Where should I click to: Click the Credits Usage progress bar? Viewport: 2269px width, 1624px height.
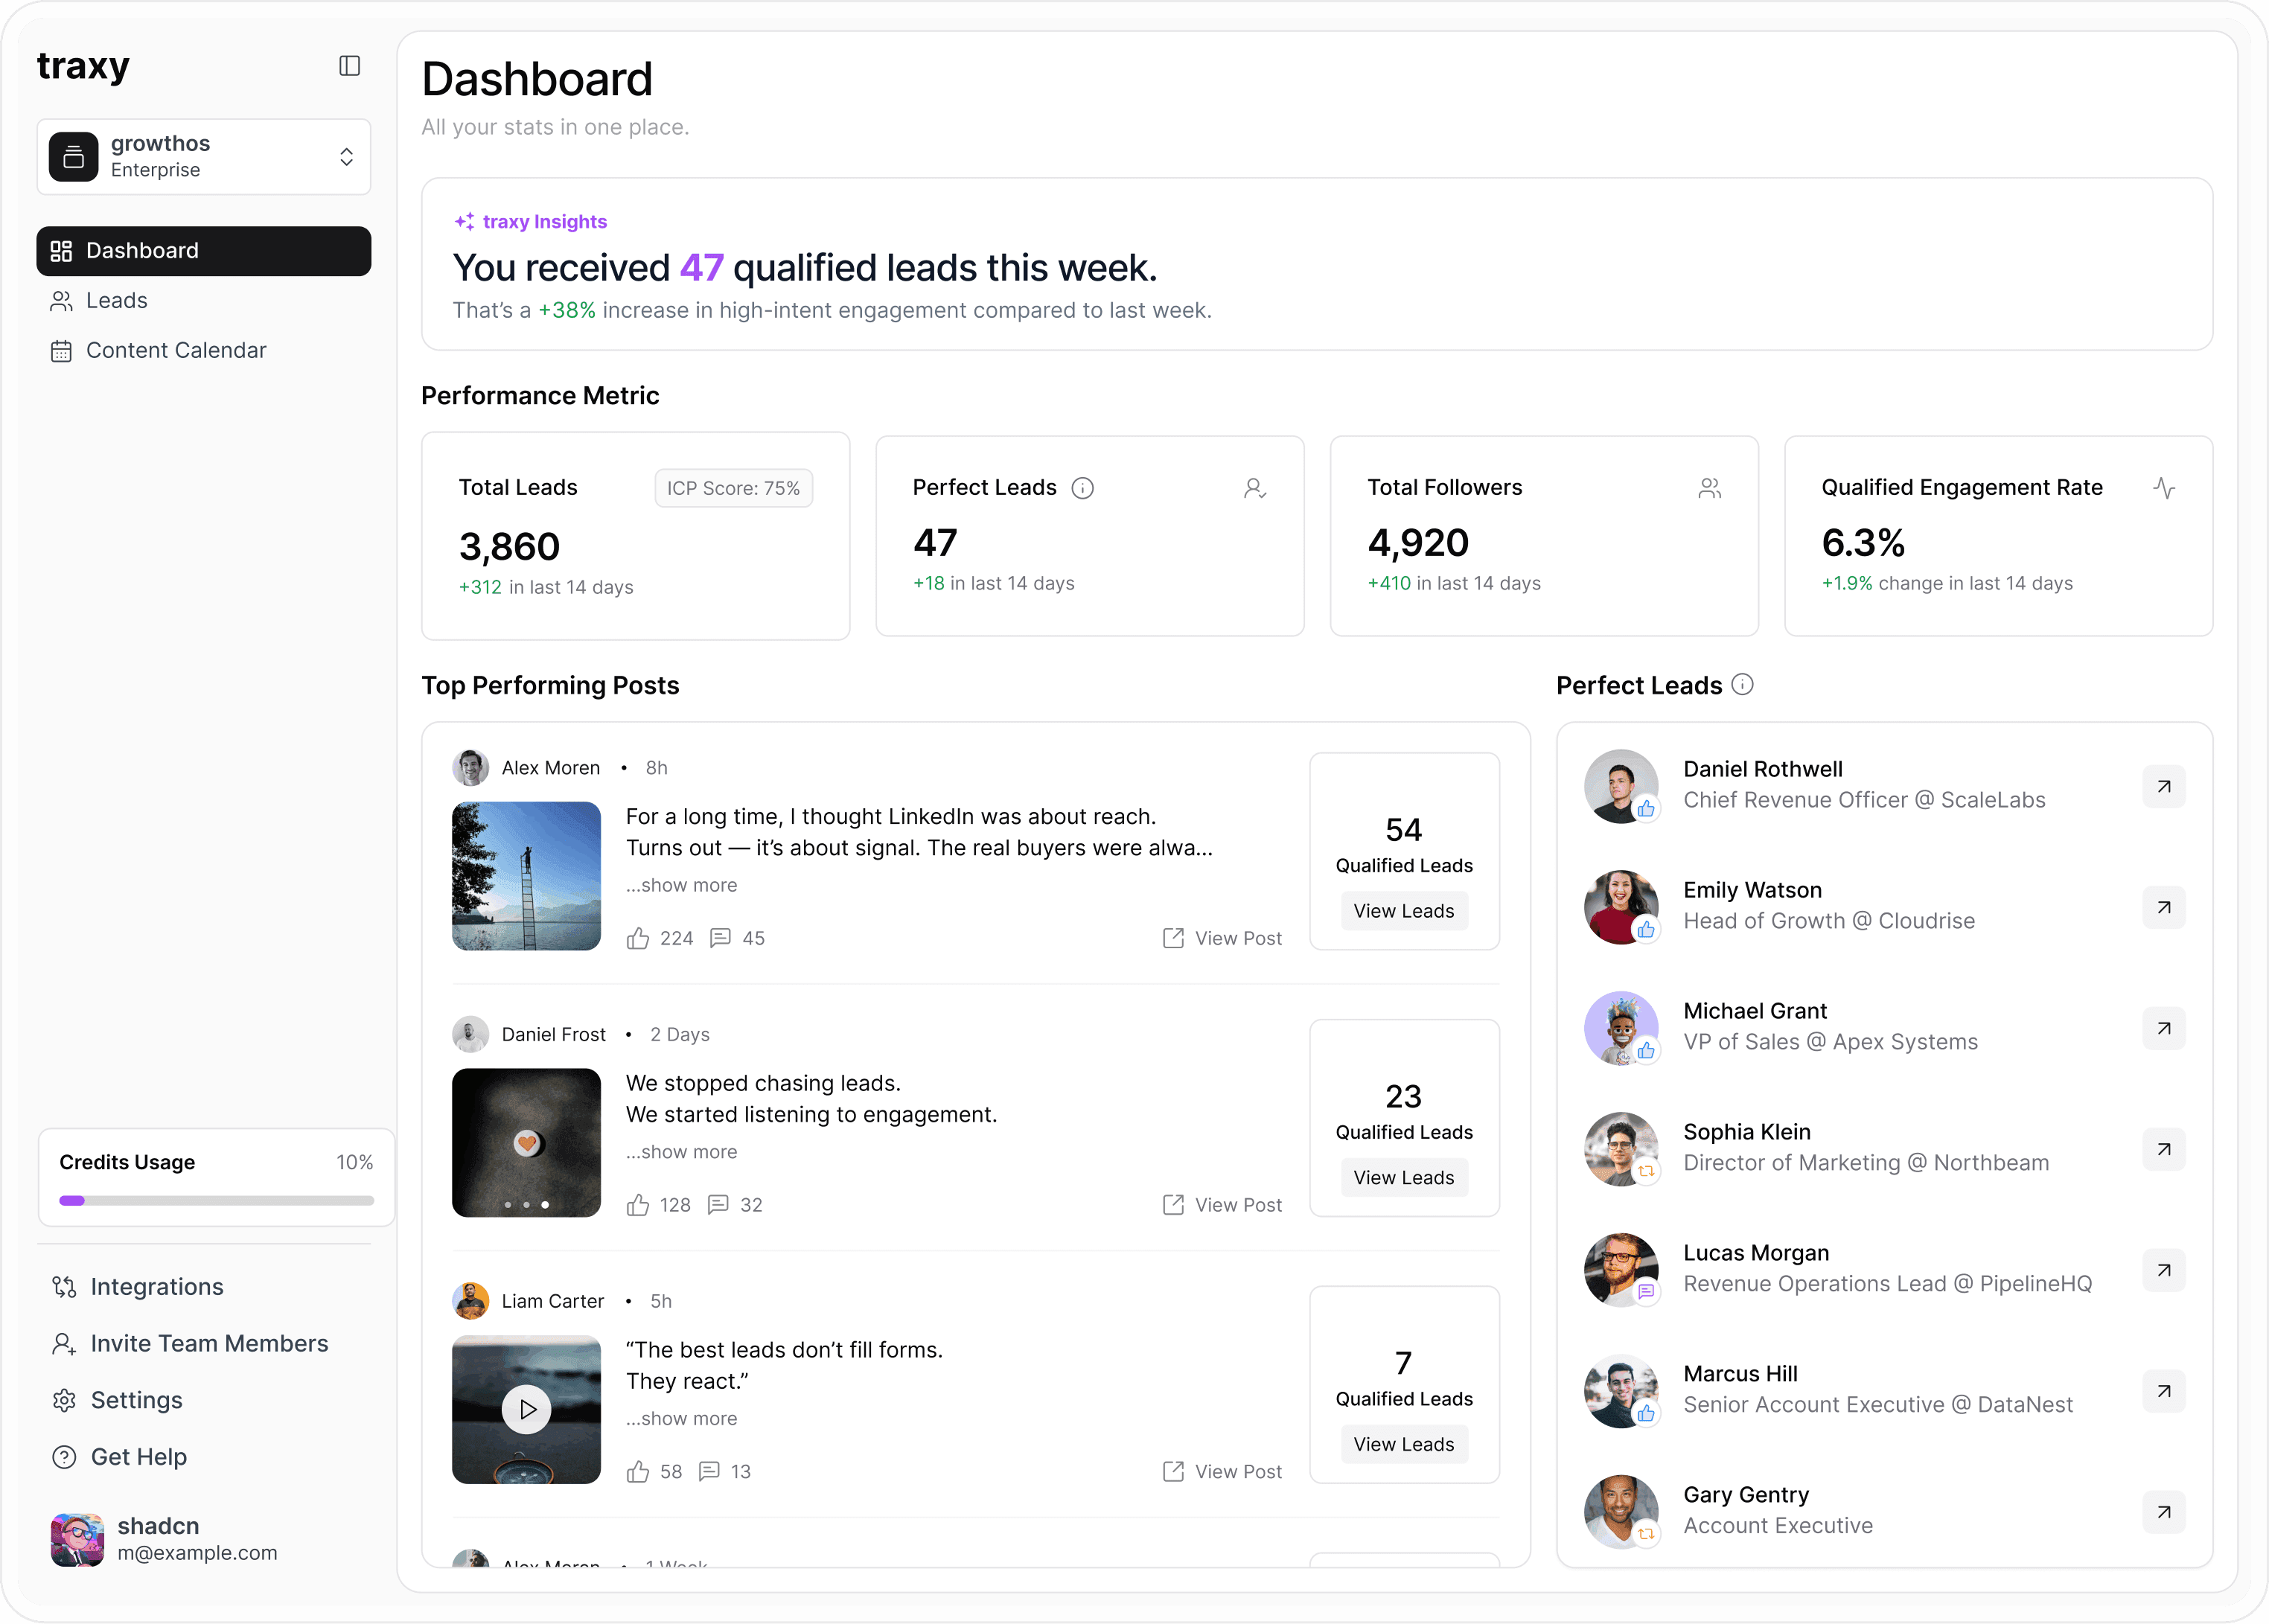click(216, 1200)
